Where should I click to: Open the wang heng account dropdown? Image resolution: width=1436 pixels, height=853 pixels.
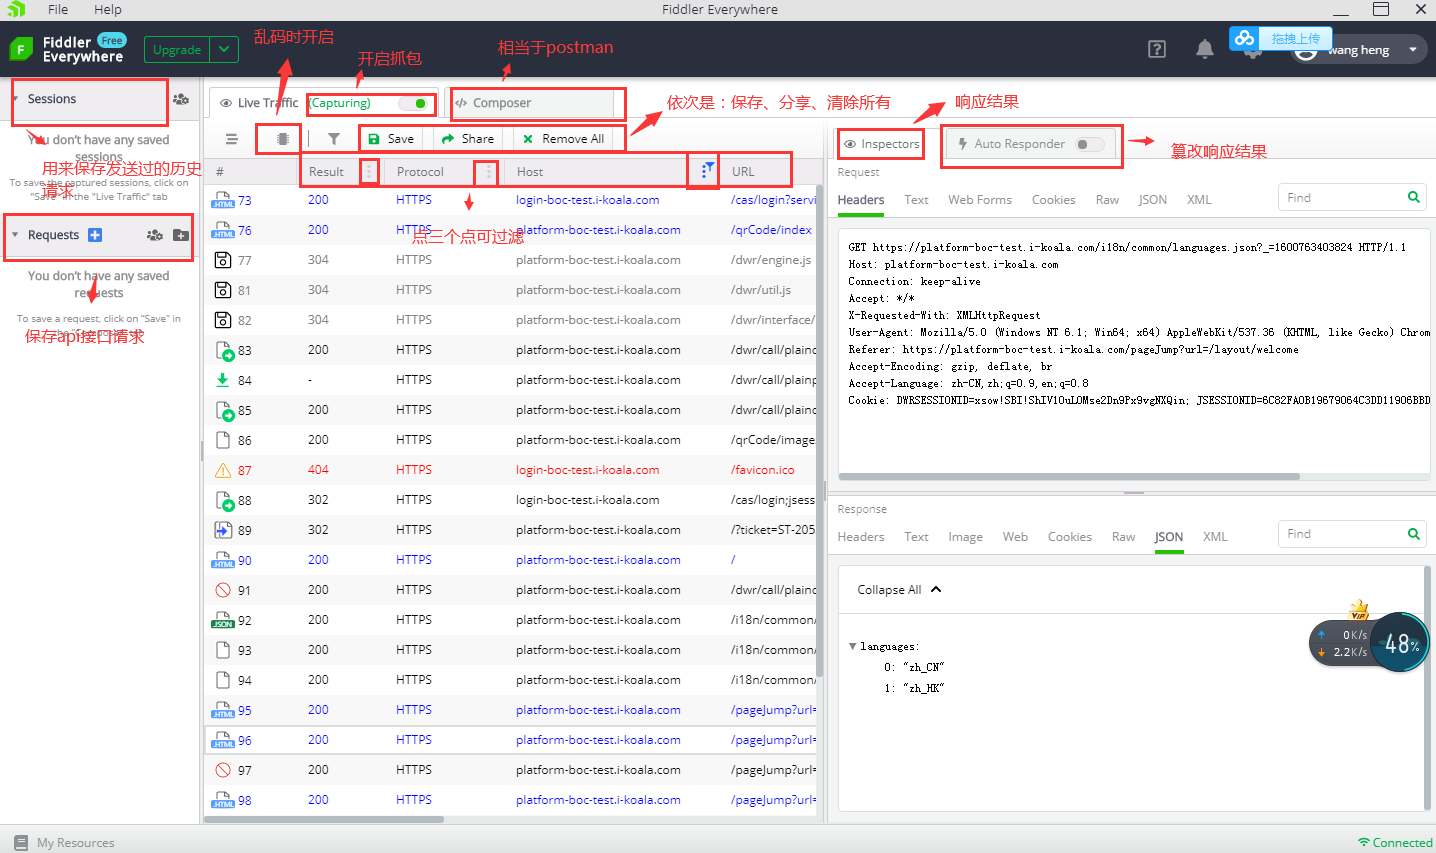[x=1413, y=50]
